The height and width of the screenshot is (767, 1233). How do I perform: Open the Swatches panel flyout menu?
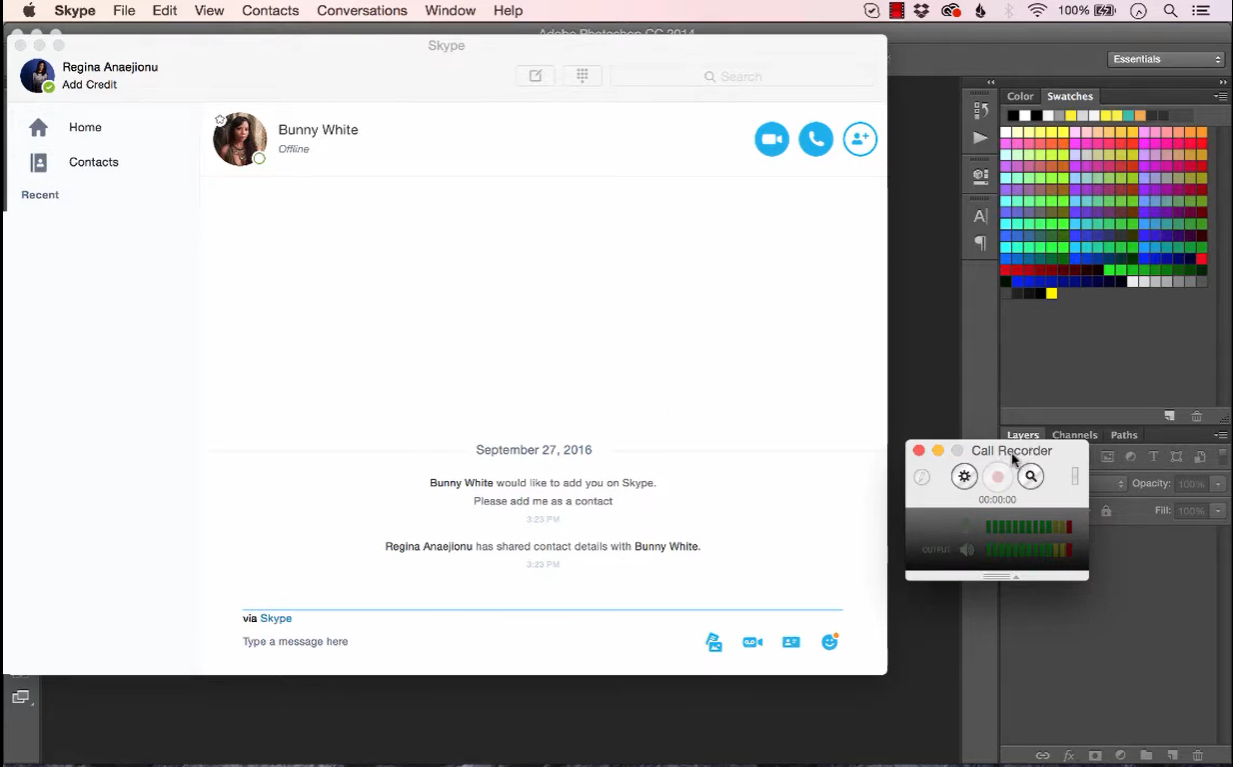[x=1219, y=96]
